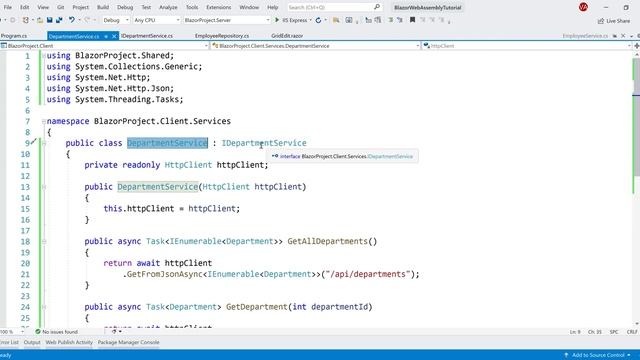
Task: Open the httpClient member navigation dropdown
Action: tap(527, 46)
